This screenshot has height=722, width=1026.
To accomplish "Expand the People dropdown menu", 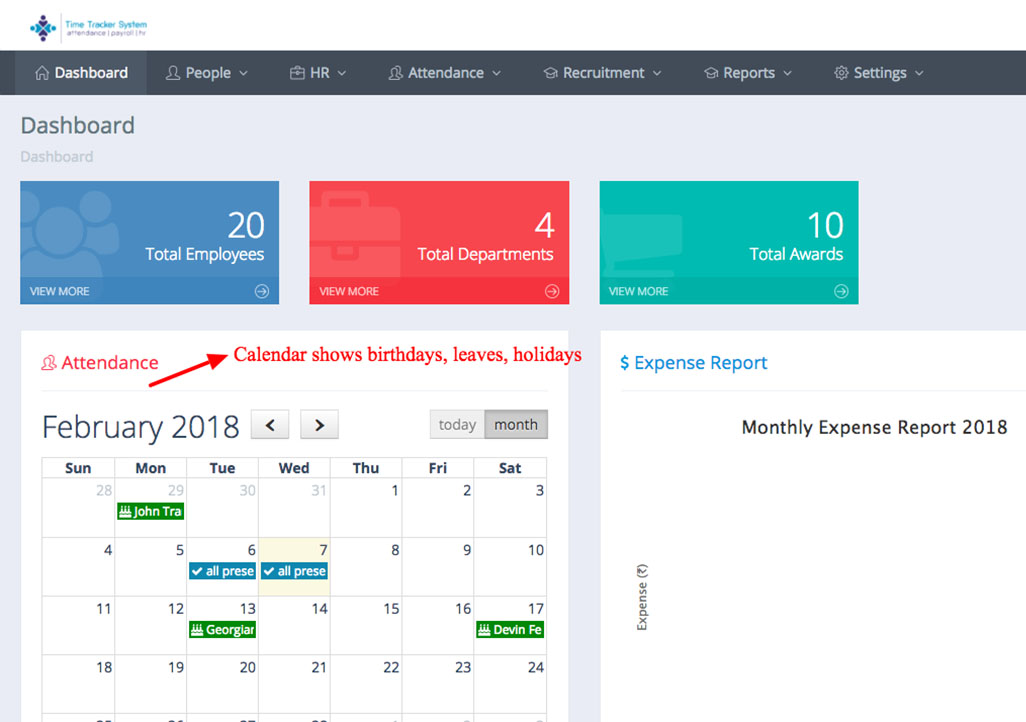I will 207,73.
